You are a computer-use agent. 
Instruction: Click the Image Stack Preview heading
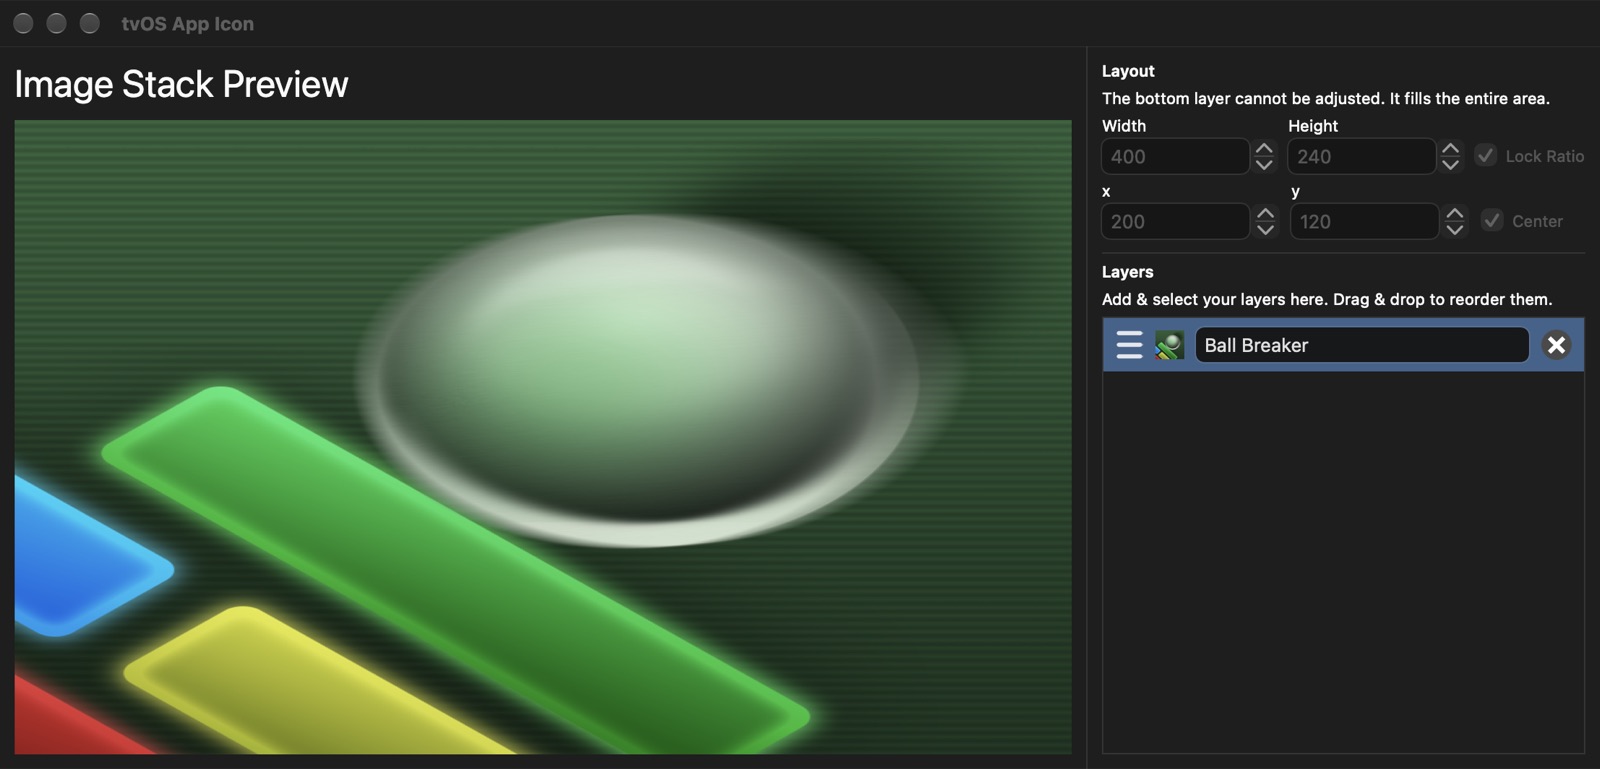[181, 84]
